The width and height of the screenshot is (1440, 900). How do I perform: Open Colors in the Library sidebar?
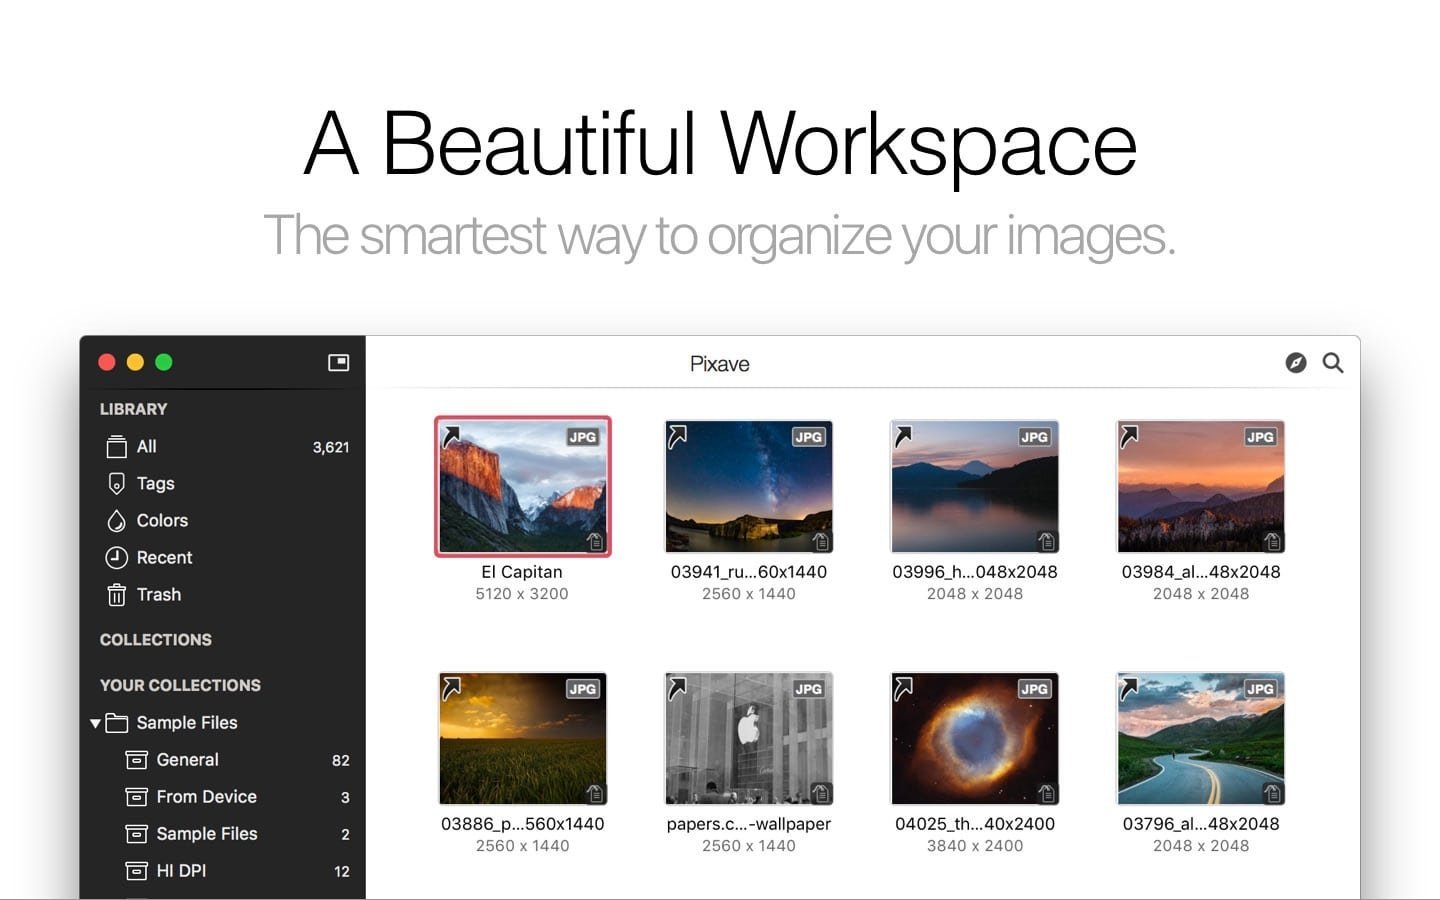coord(161,521)
